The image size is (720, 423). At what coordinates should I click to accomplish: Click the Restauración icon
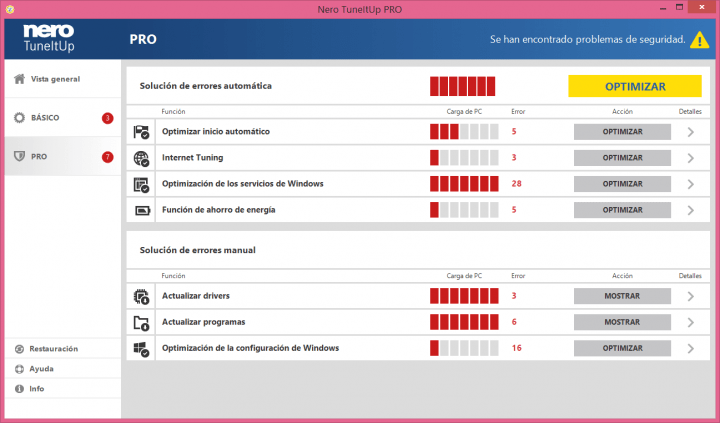(19, 349)
